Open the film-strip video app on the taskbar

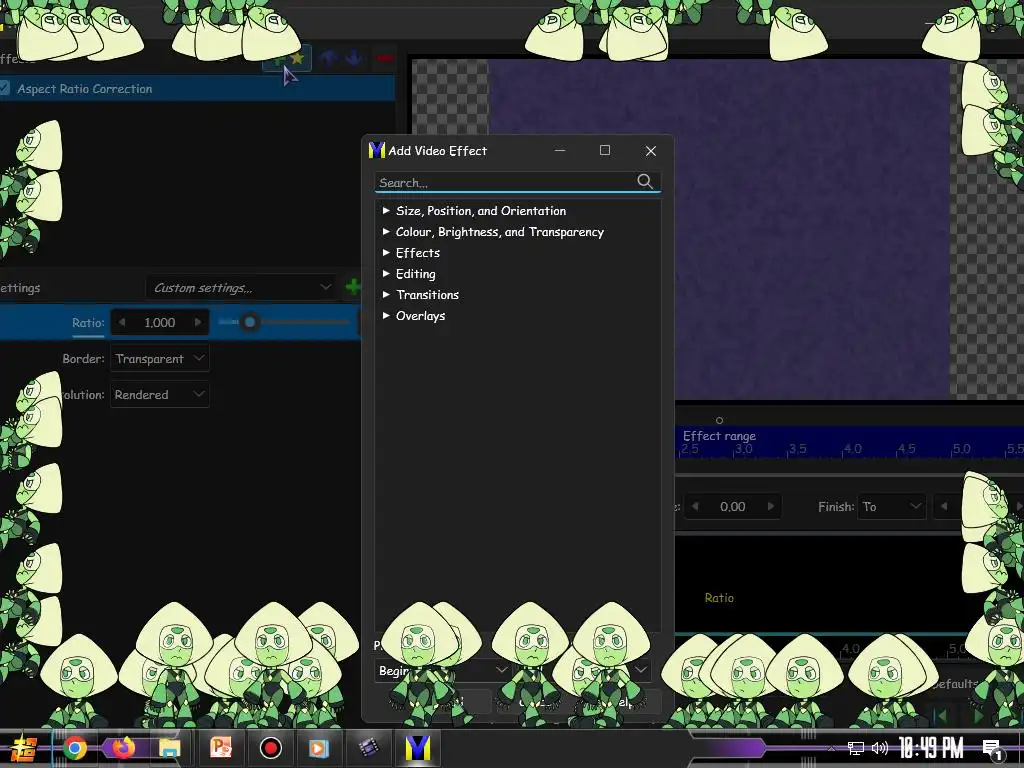369,748
